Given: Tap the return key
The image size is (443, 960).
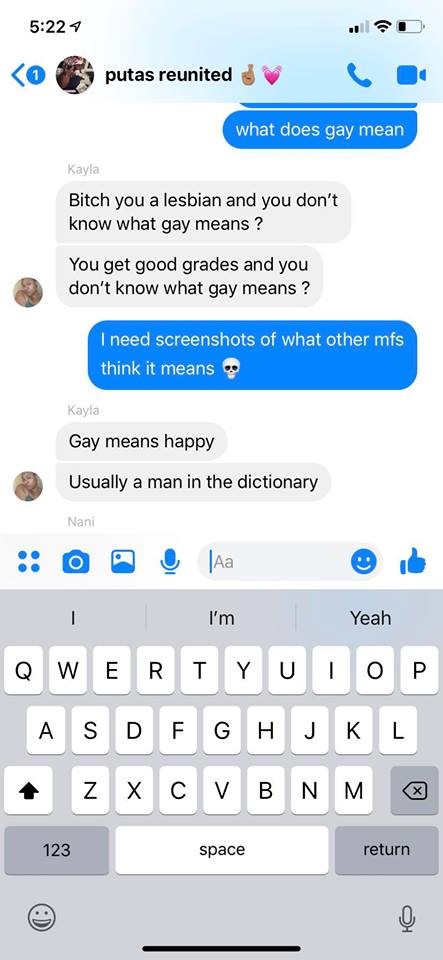Looking at the screenshot, I should 386,850.
